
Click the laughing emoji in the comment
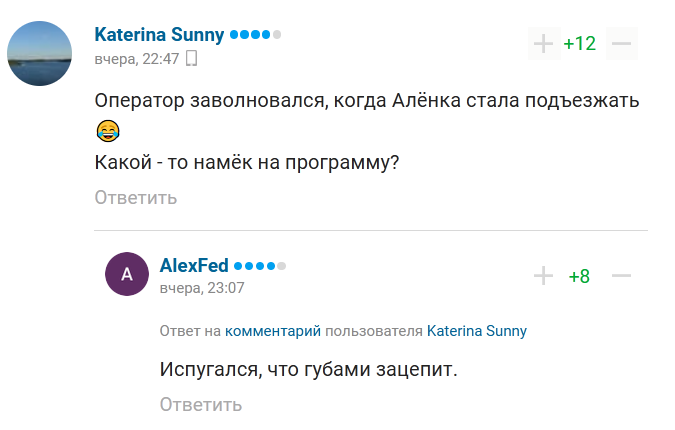pyautogui.click(x=108, y=130)
